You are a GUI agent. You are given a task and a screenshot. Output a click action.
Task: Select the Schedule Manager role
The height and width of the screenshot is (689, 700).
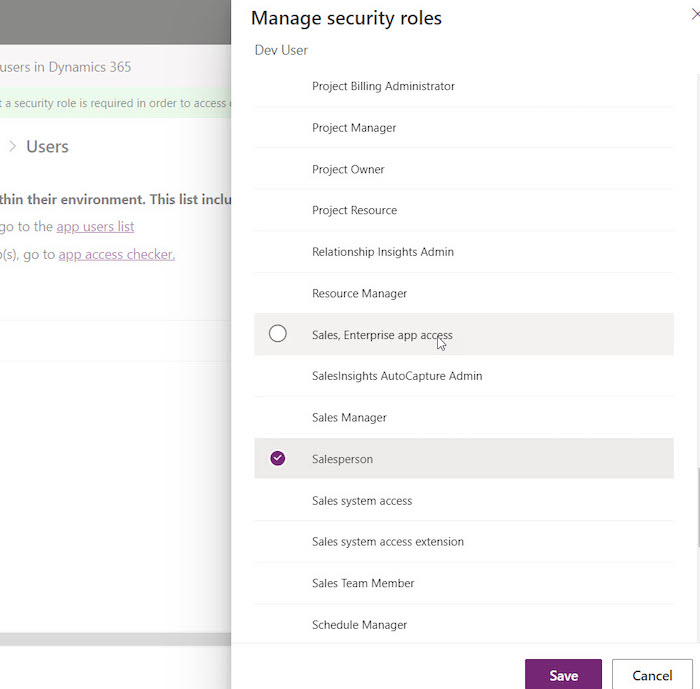pos(464,625)
